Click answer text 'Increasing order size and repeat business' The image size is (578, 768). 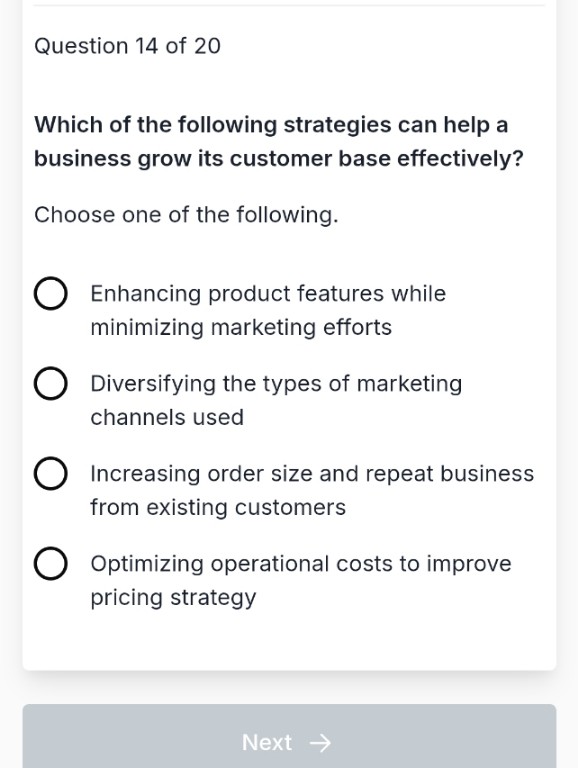click(x=312, y=474)
